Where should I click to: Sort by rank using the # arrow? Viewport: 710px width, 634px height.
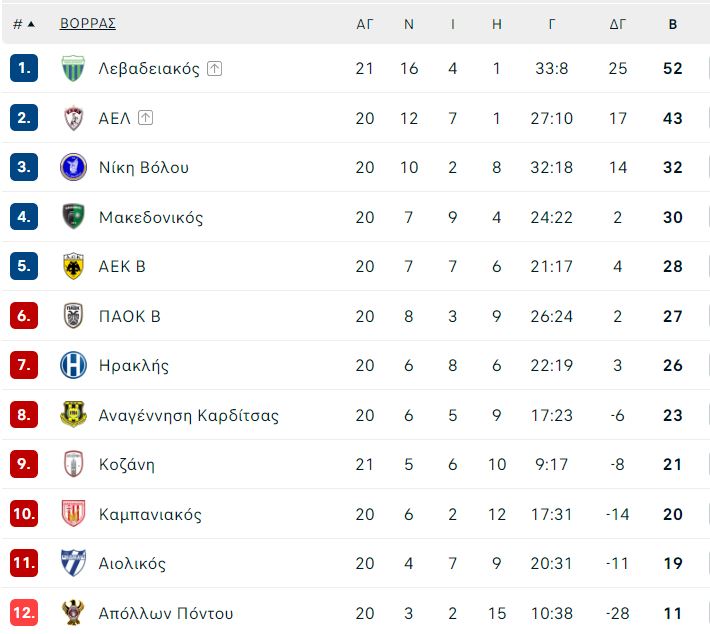24,24
